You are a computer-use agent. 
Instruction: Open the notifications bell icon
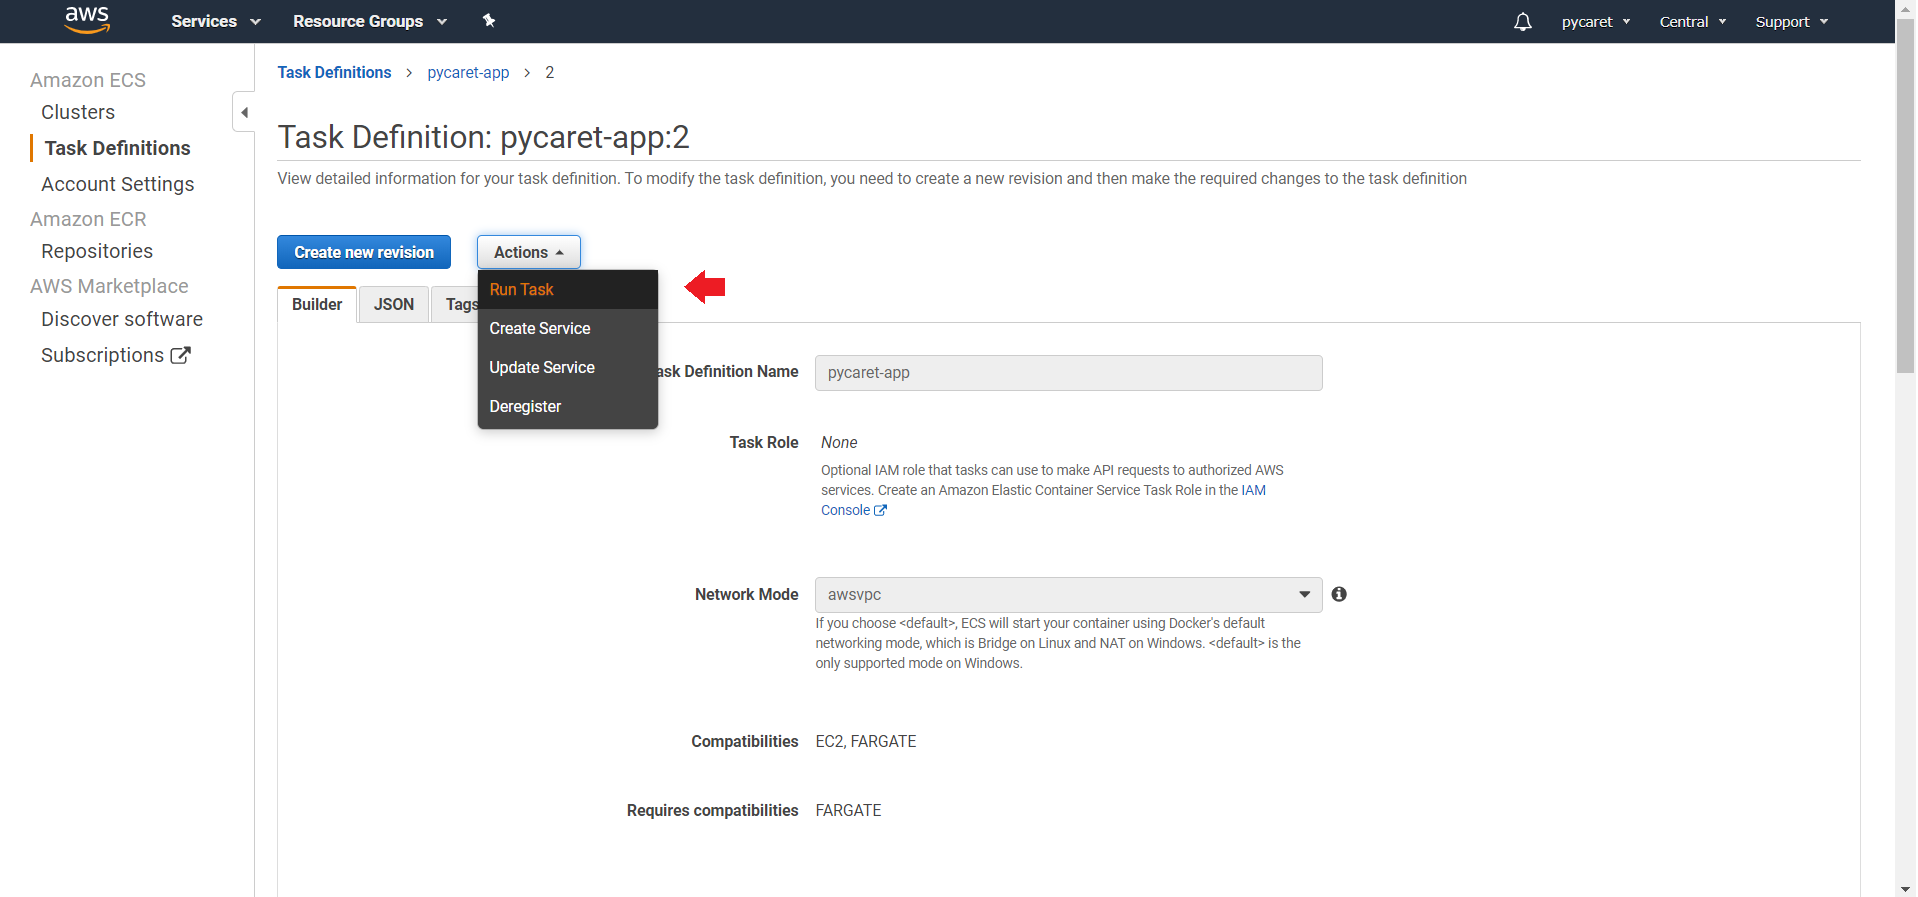[1522, 22]
